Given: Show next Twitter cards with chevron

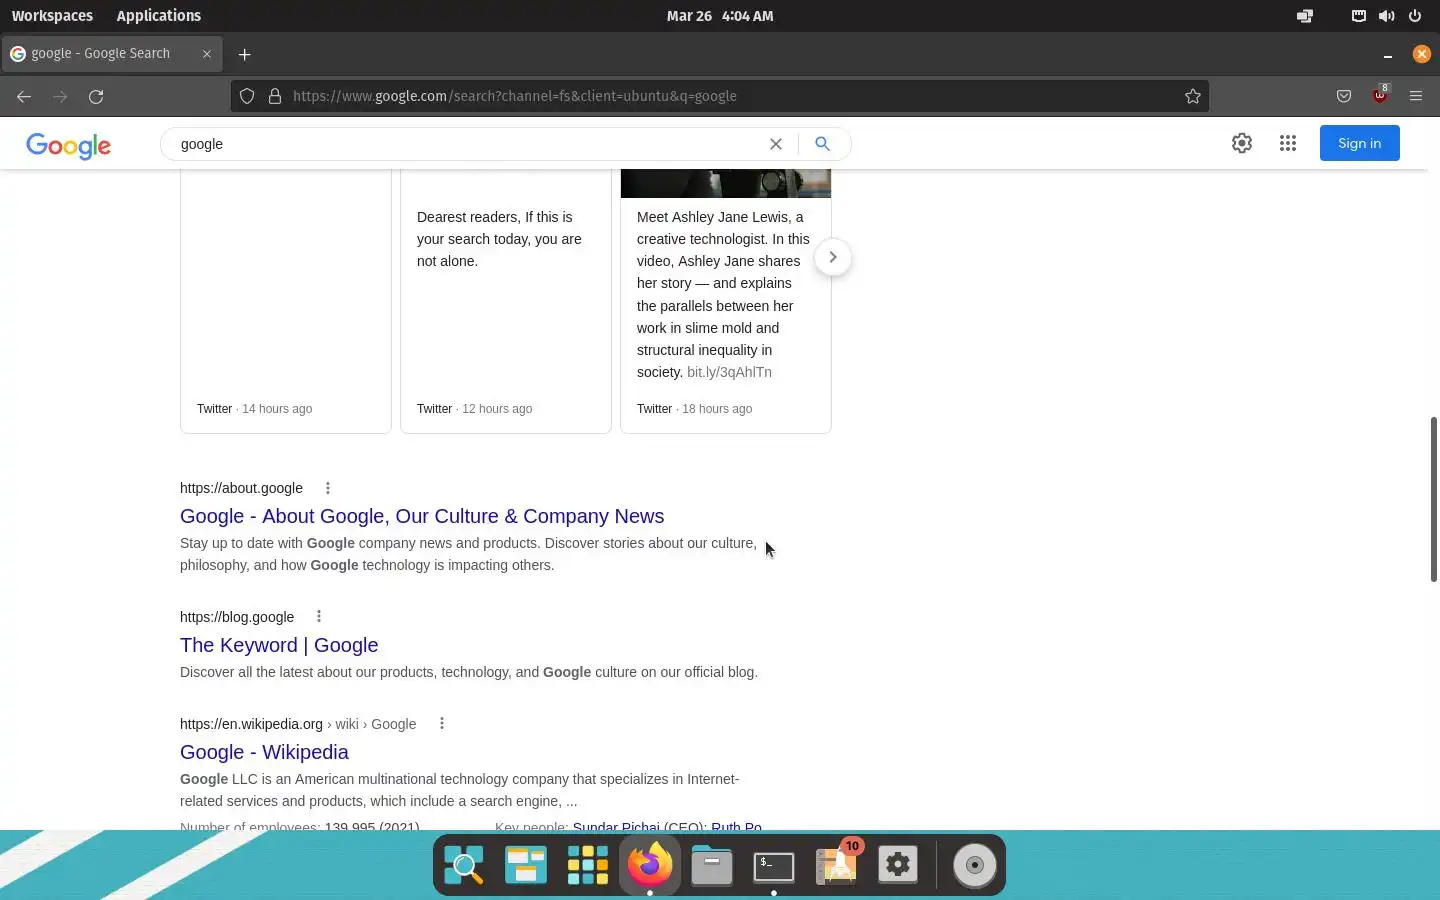Looking at the screenshot, I should click(832, 257).
